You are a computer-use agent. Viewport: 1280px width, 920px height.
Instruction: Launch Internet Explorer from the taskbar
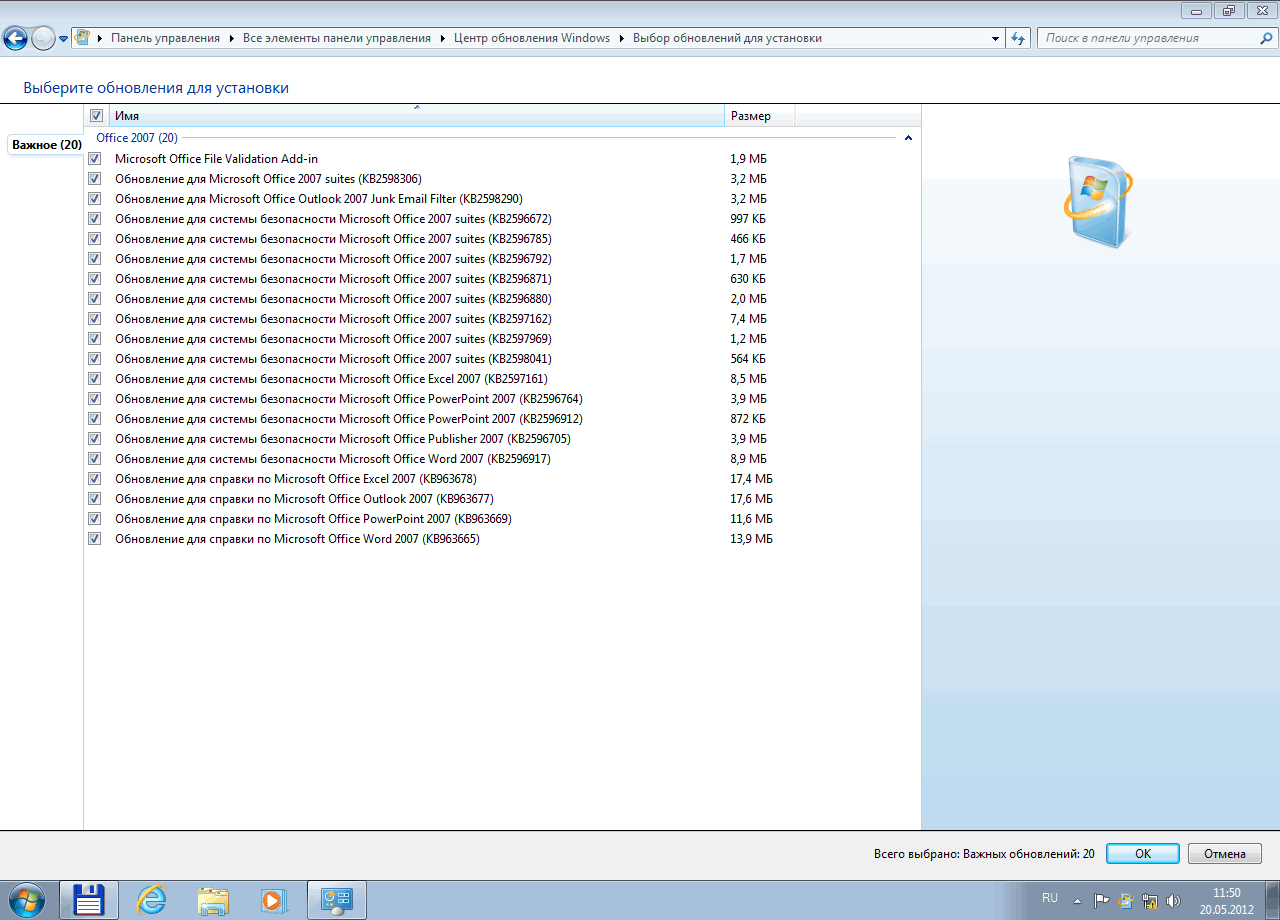(151, 900)
